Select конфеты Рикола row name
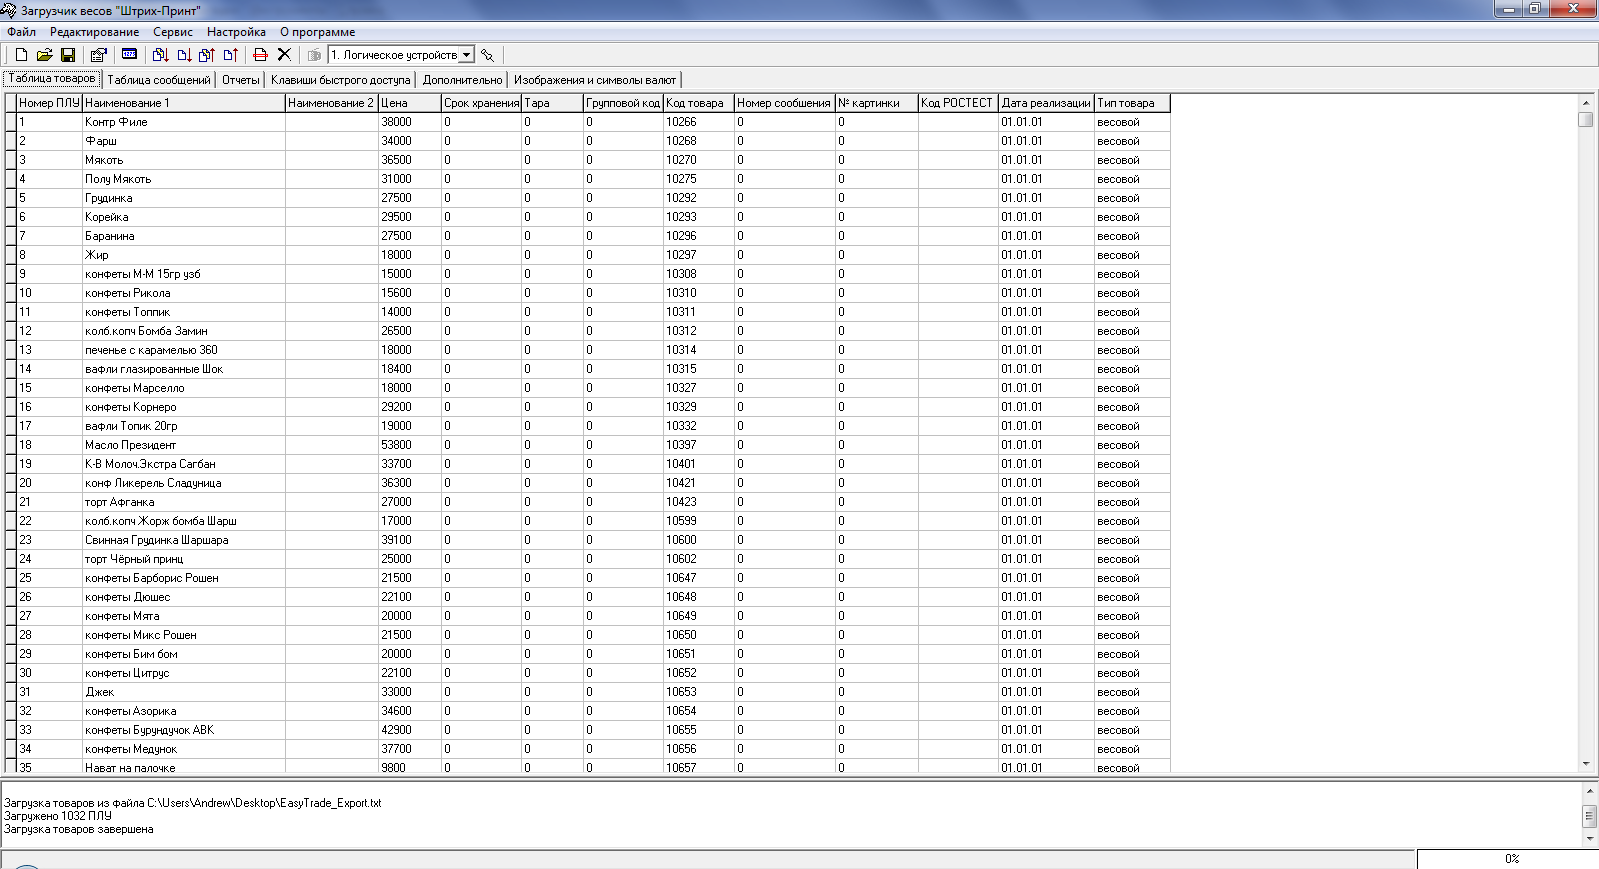The image size is (1599, 869). click(x=184, y=293)
